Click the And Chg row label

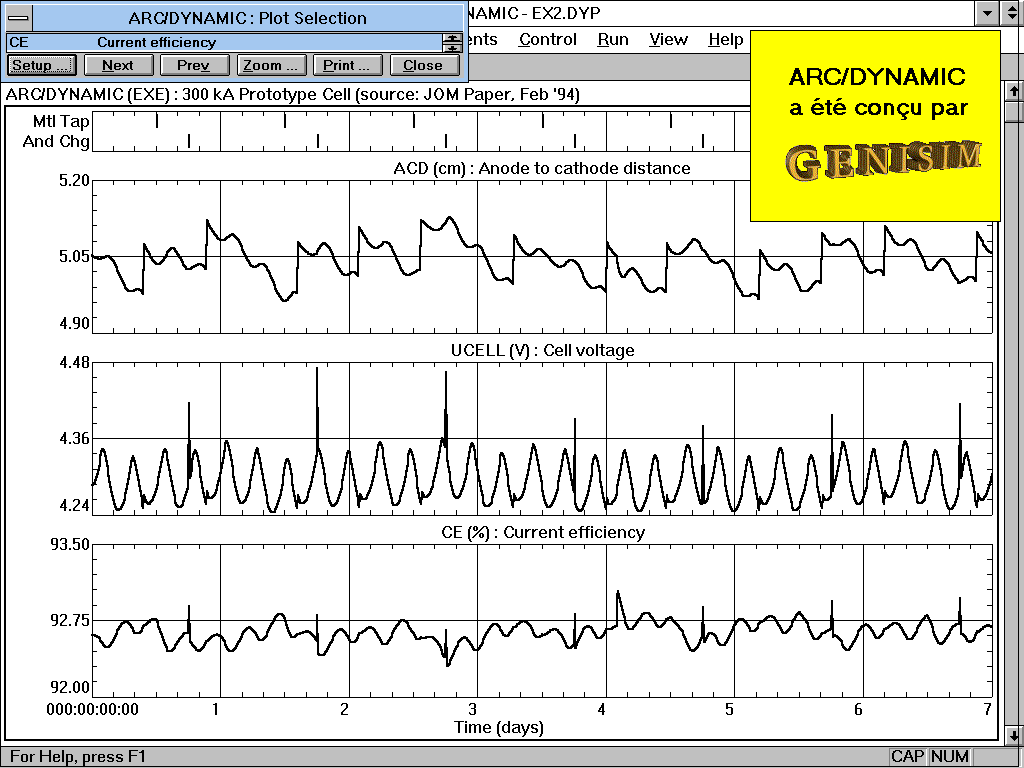(x=56, y=141)
